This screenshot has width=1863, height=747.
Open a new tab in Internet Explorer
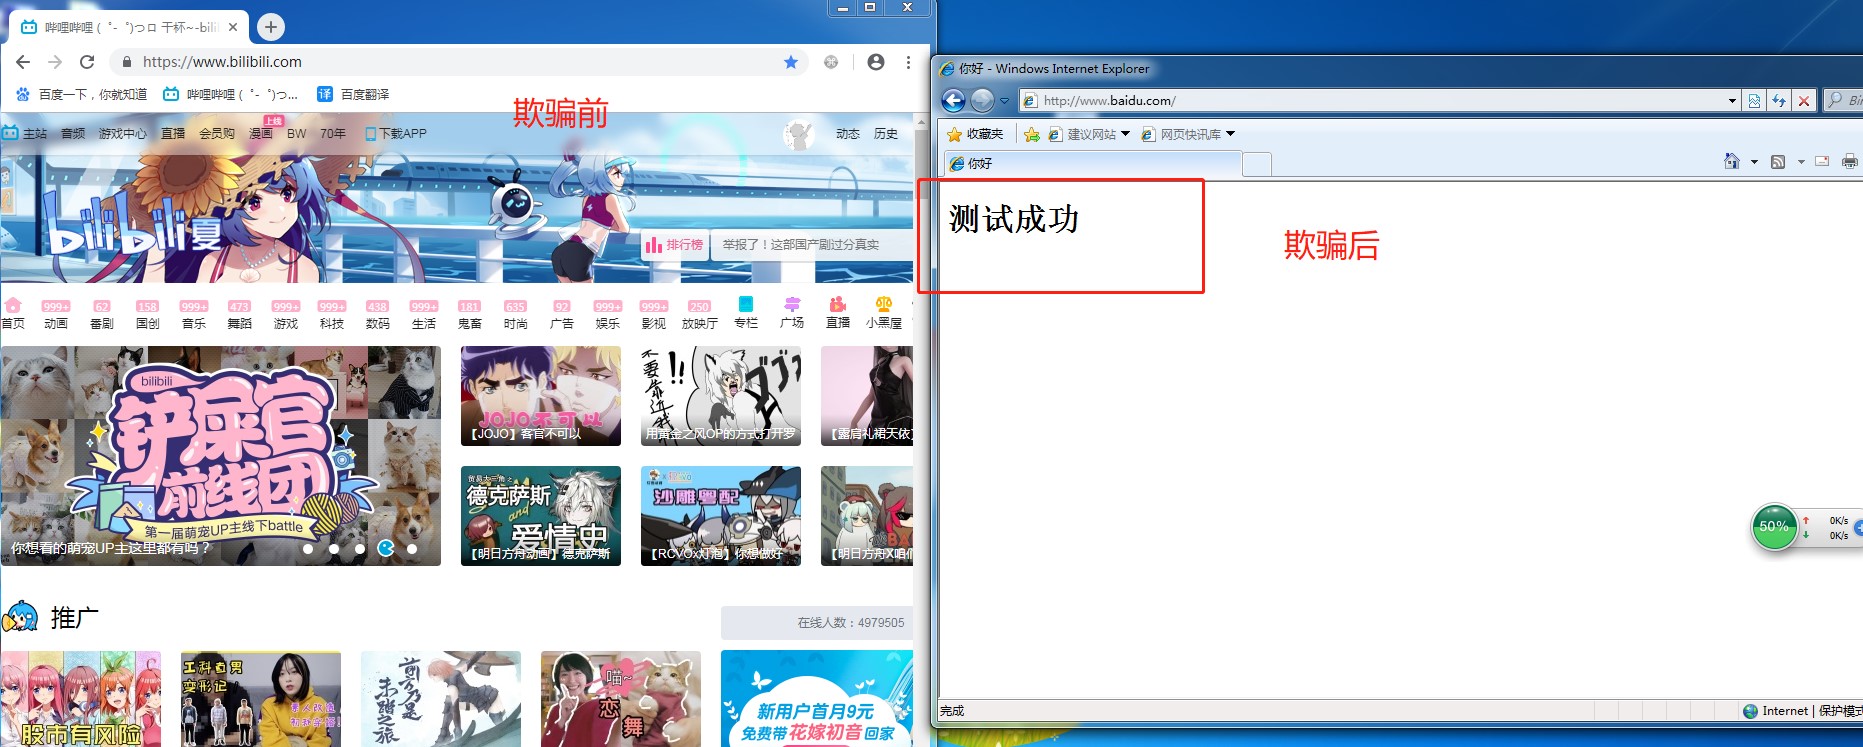(1257, 164)
